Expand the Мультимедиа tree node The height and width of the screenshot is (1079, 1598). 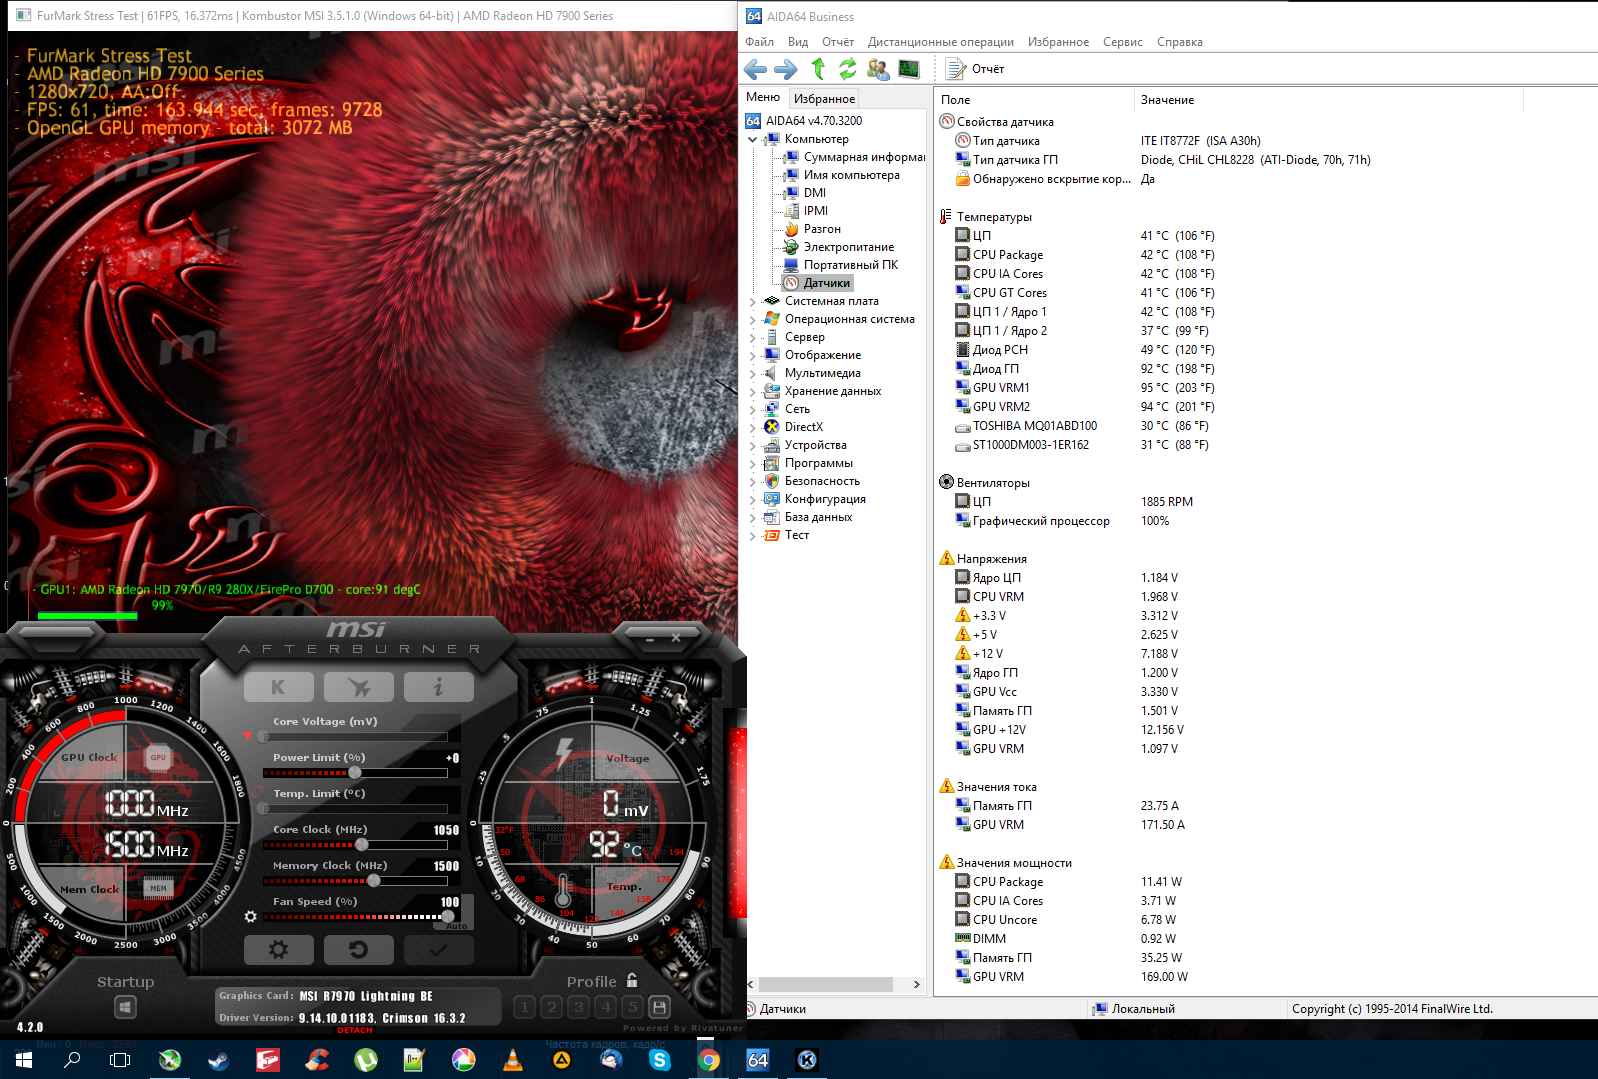[753, 373]
